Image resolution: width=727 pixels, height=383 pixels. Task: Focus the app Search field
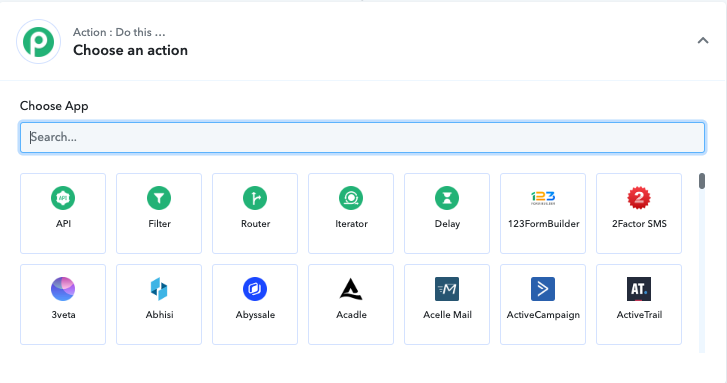pos(363,137)
